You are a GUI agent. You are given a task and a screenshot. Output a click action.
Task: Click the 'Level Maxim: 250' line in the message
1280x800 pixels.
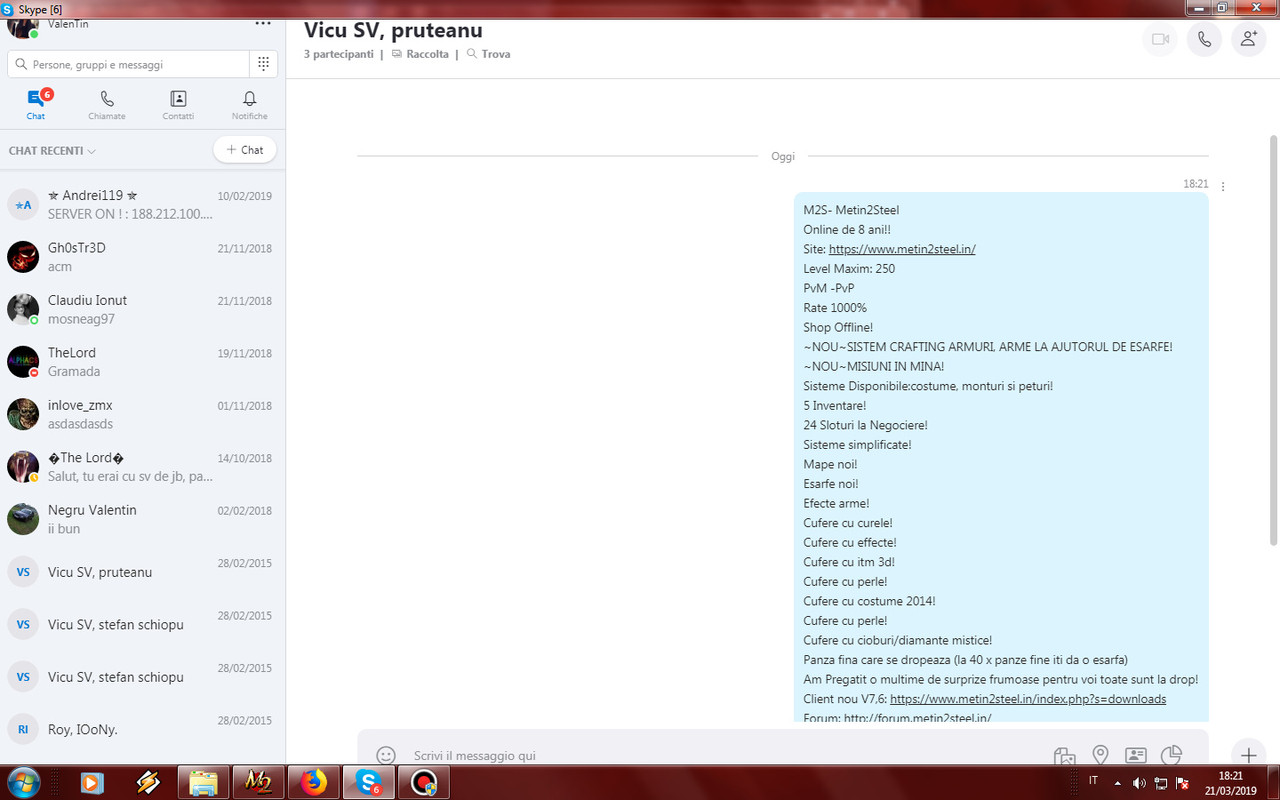849,269
